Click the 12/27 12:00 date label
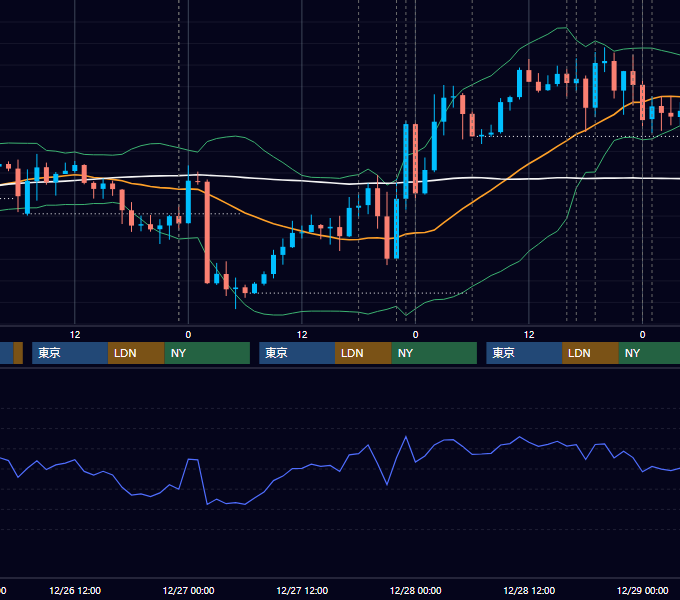 (x=302, y=590)
